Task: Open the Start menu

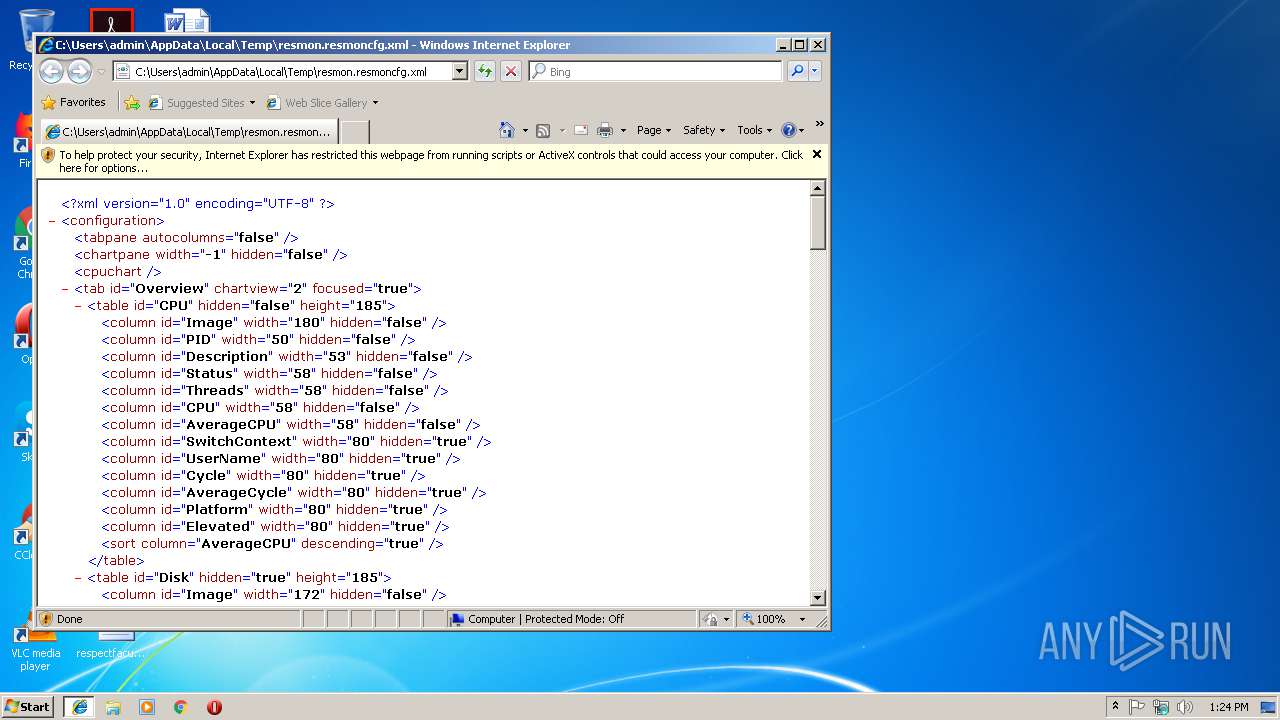Action: [27, 706]
